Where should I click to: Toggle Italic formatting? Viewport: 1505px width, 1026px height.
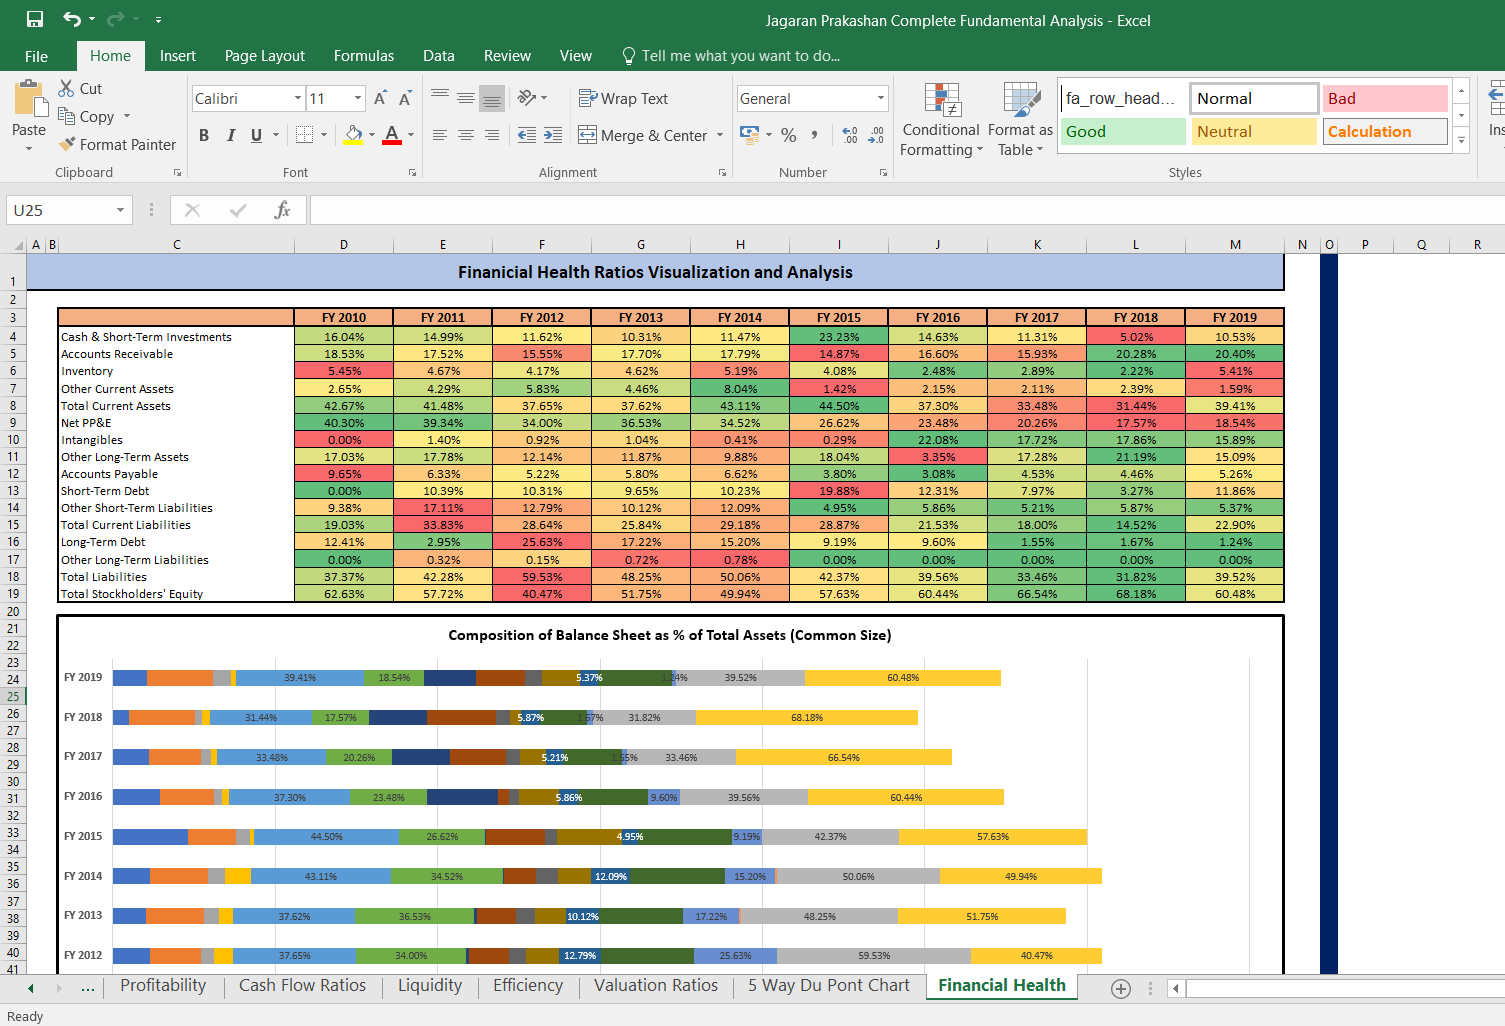click(x=231, y=135)
